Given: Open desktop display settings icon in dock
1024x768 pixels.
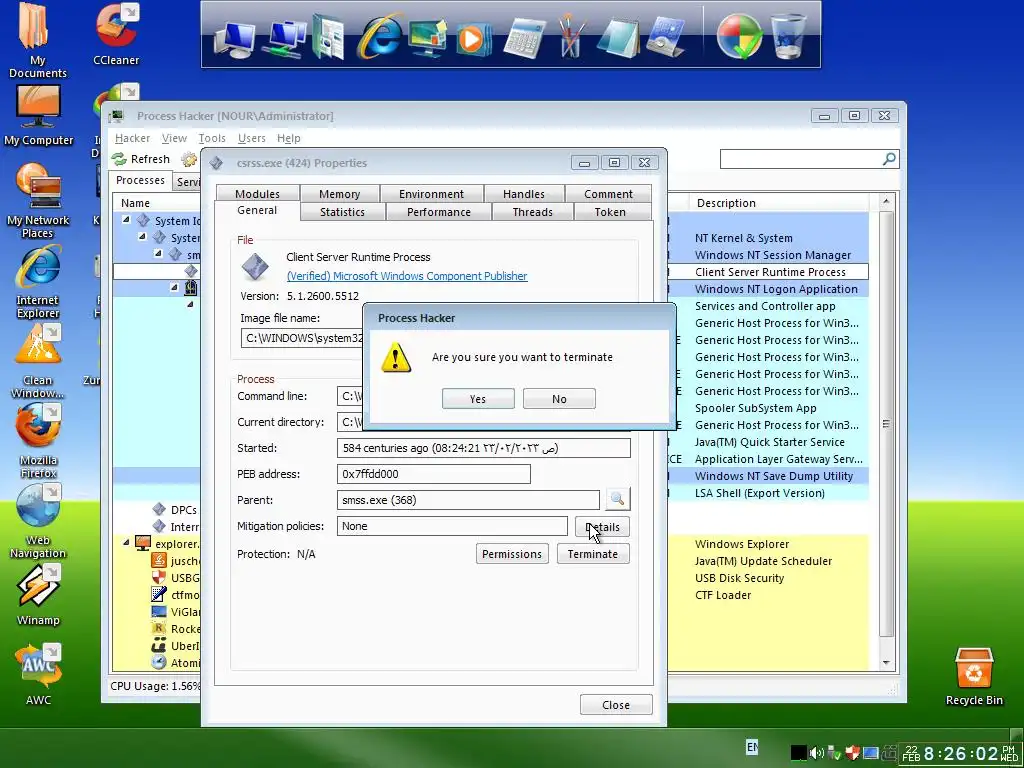Looking at the screenshot, I should [427, 37].
